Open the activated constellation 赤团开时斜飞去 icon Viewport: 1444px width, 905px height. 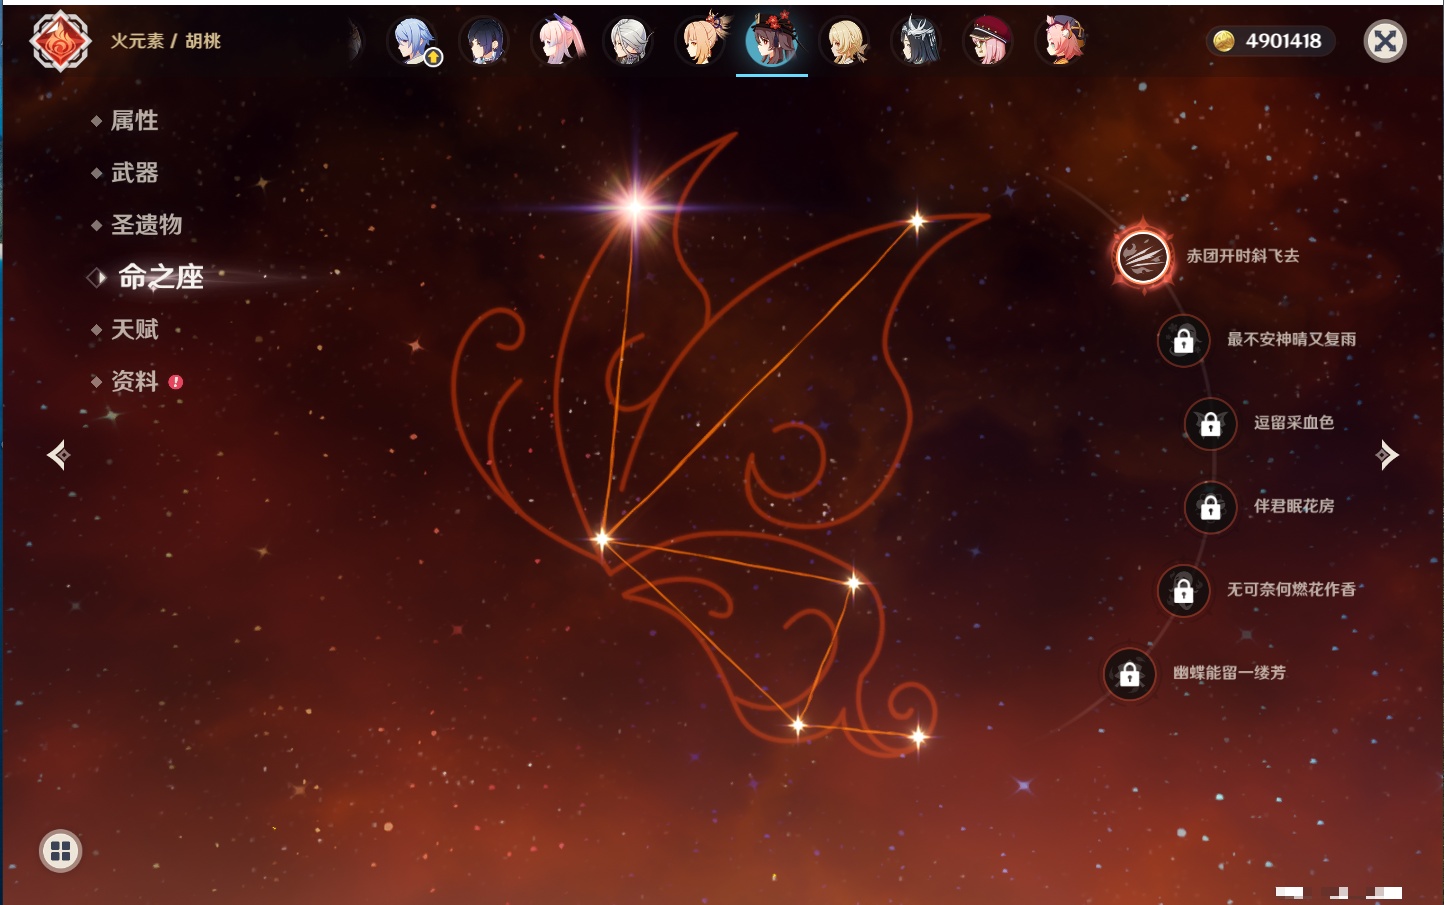click(1142, 257)
